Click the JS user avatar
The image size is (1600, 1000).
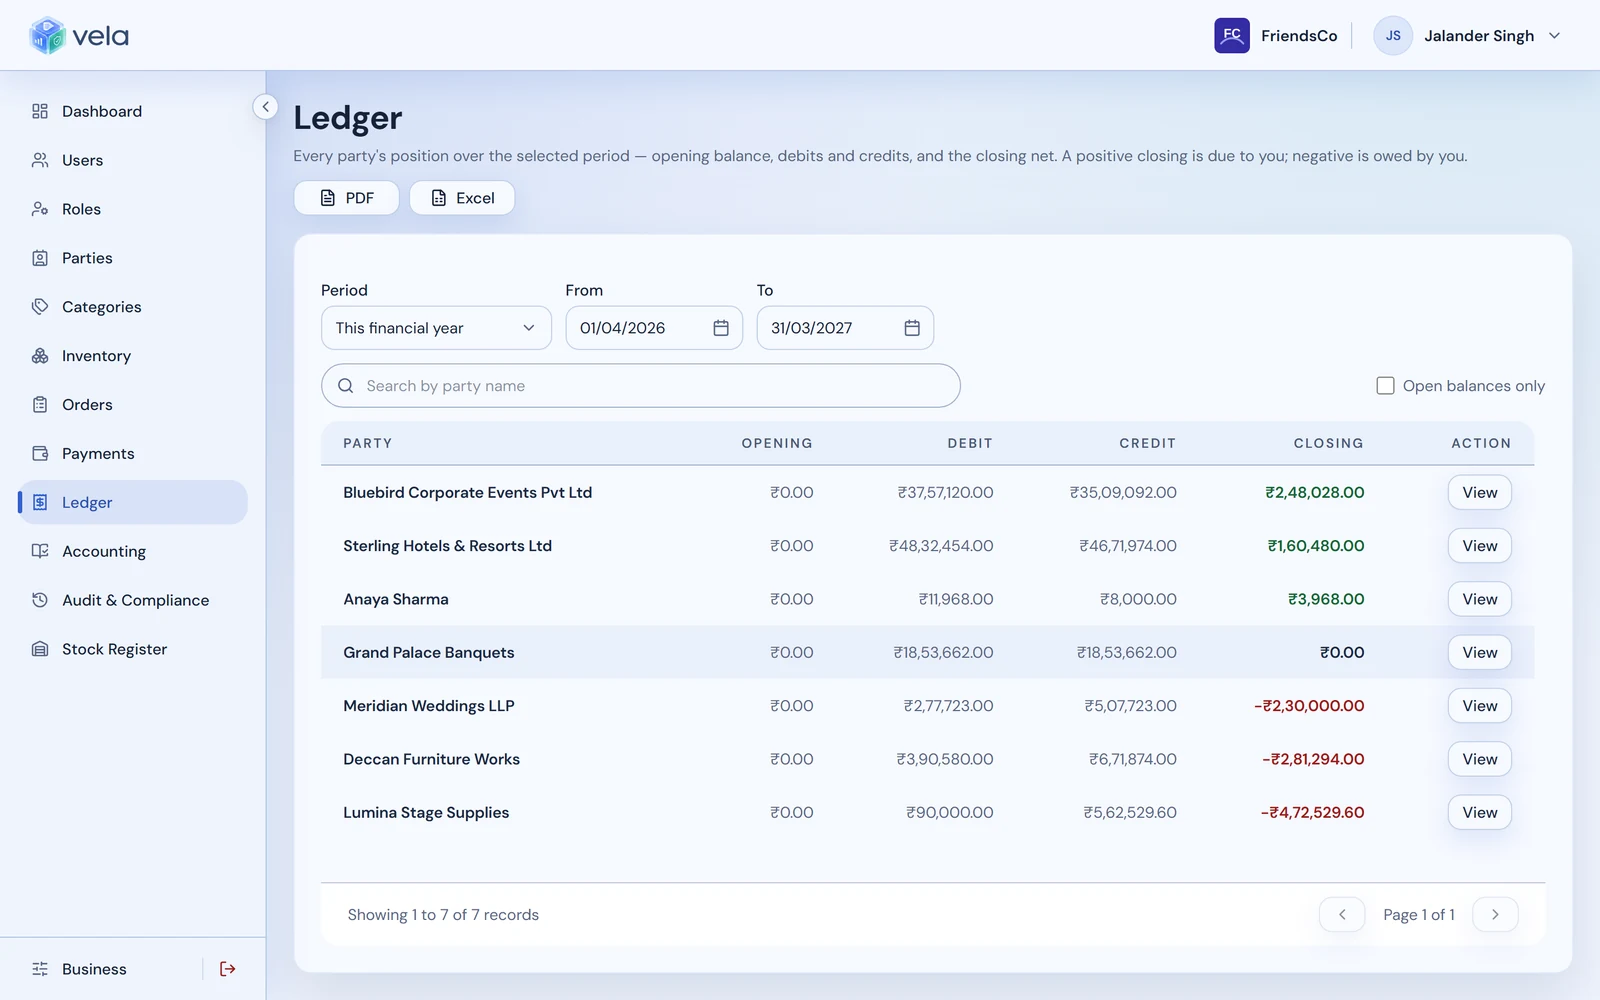[1393, 36]
